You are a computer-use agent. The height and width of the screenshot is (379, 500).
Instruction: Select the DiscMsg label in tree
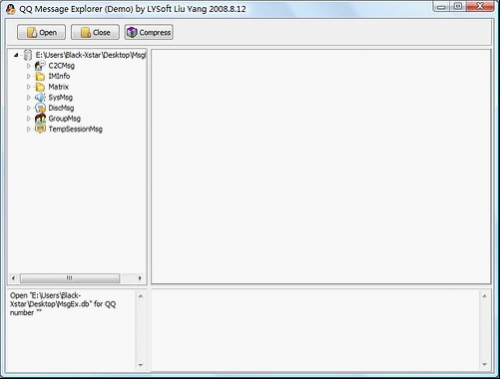(61, 108)
